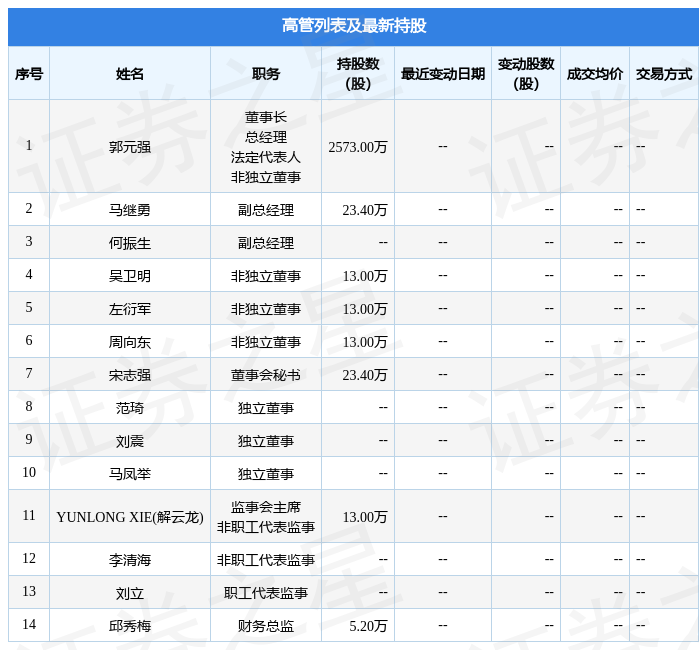Select the name YUNLONG XIE(解云龙)

coord(130,517)
